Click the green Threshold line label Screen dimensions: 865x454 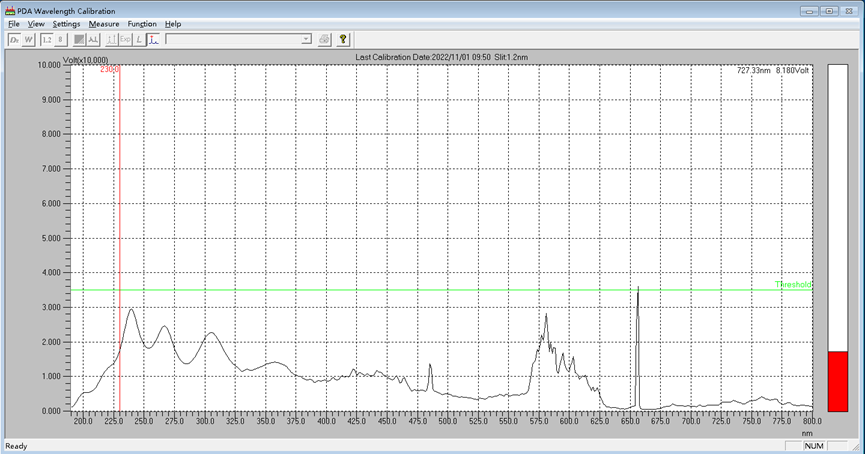(x=792, y=285)
